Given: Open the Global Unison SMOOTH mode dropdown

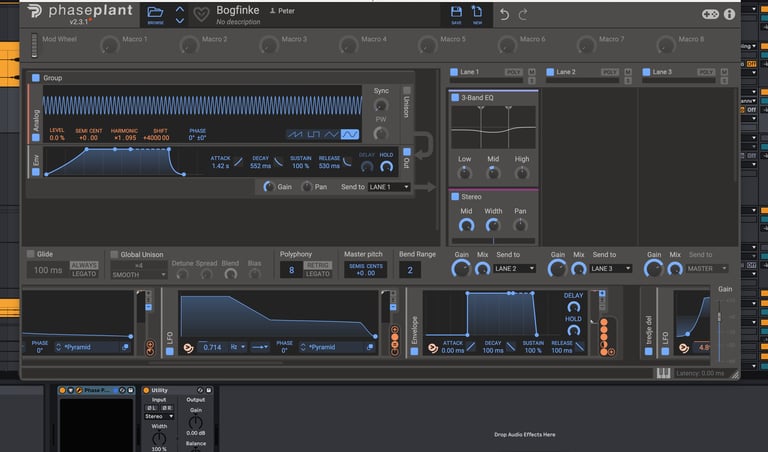Looking at the screenshot, I should coord(137,274).
